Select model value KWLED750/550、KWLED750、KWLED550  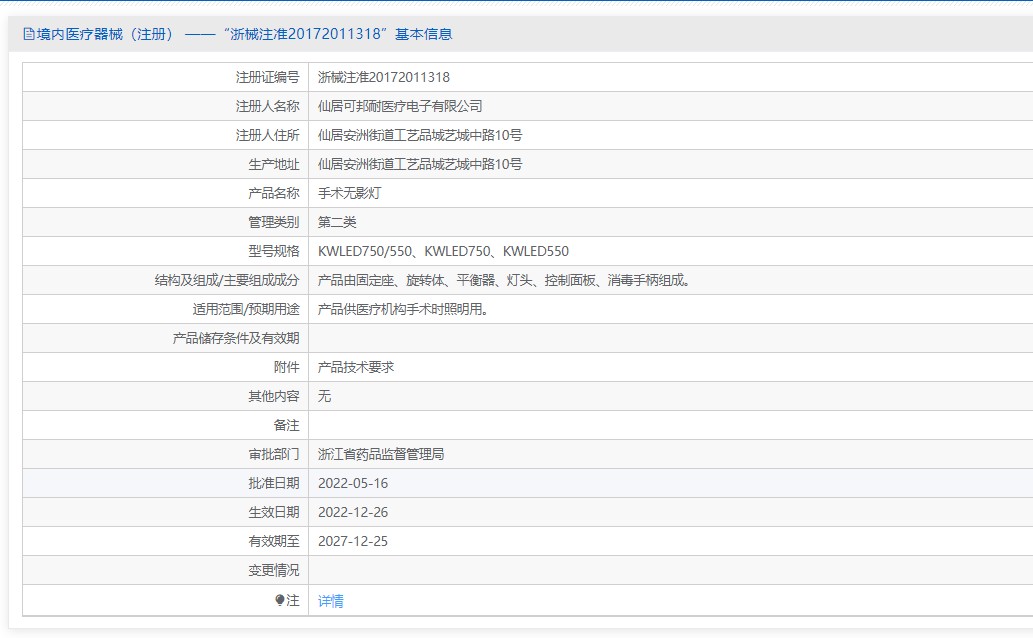pos(443,251)
